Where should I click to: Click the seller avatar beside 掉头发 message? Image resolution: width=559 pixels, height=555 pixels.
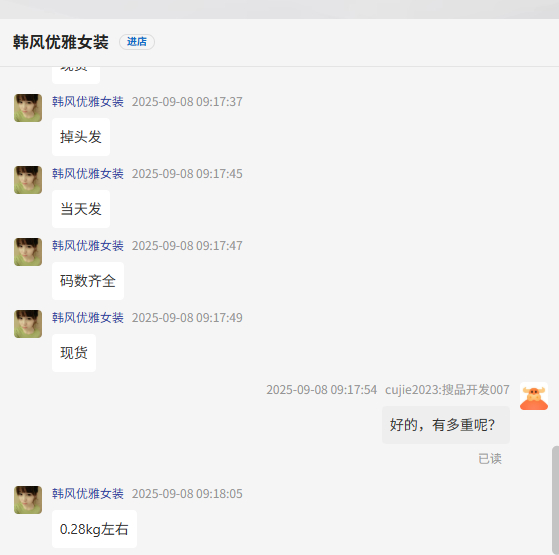(x=28, y=108)
